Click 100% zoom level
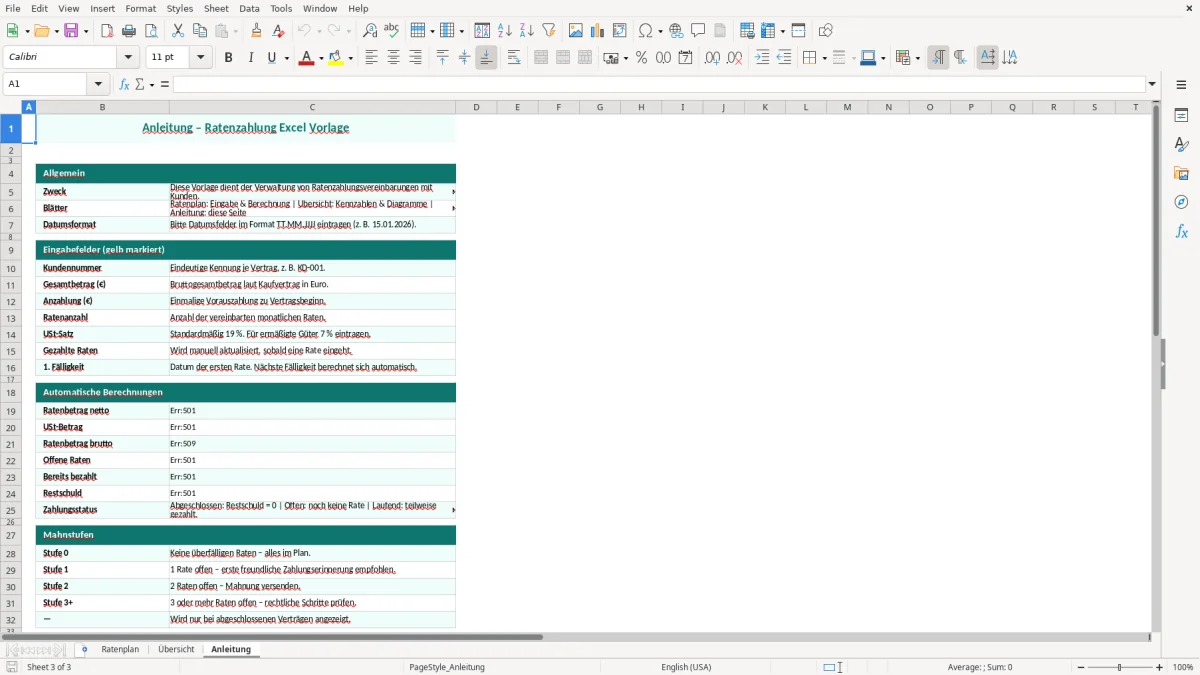The width and height of the screenshot is (1200, 675). [x=1183, y=667]
